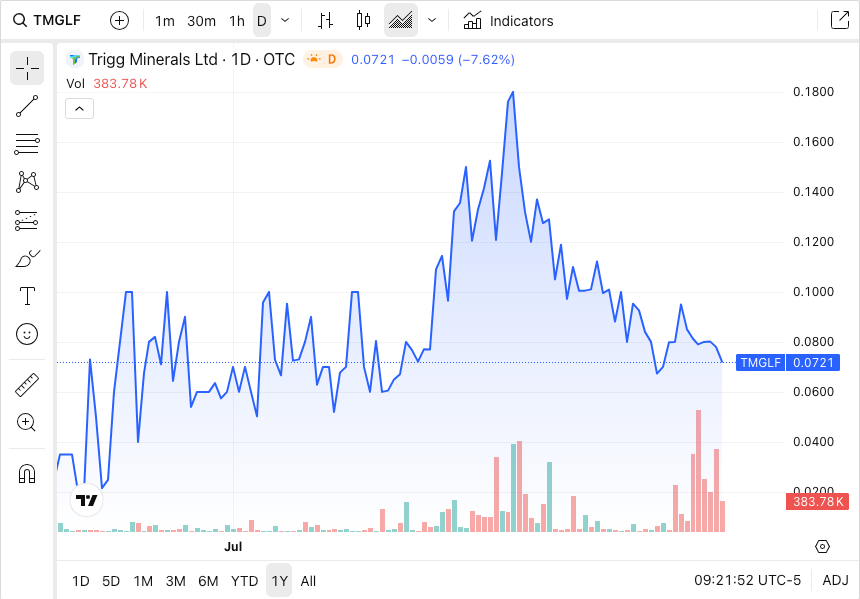Select the All time range
The image size is (860, 599).
(x=308, y=581)
